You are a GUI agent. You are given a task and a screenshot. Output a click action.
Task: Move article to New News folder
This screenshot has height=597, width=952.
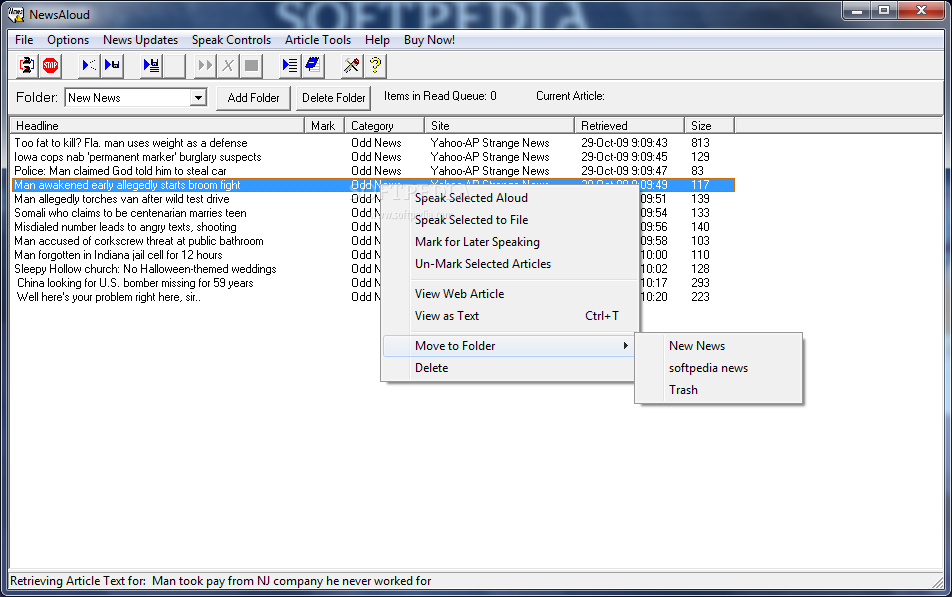coord(696,346)
